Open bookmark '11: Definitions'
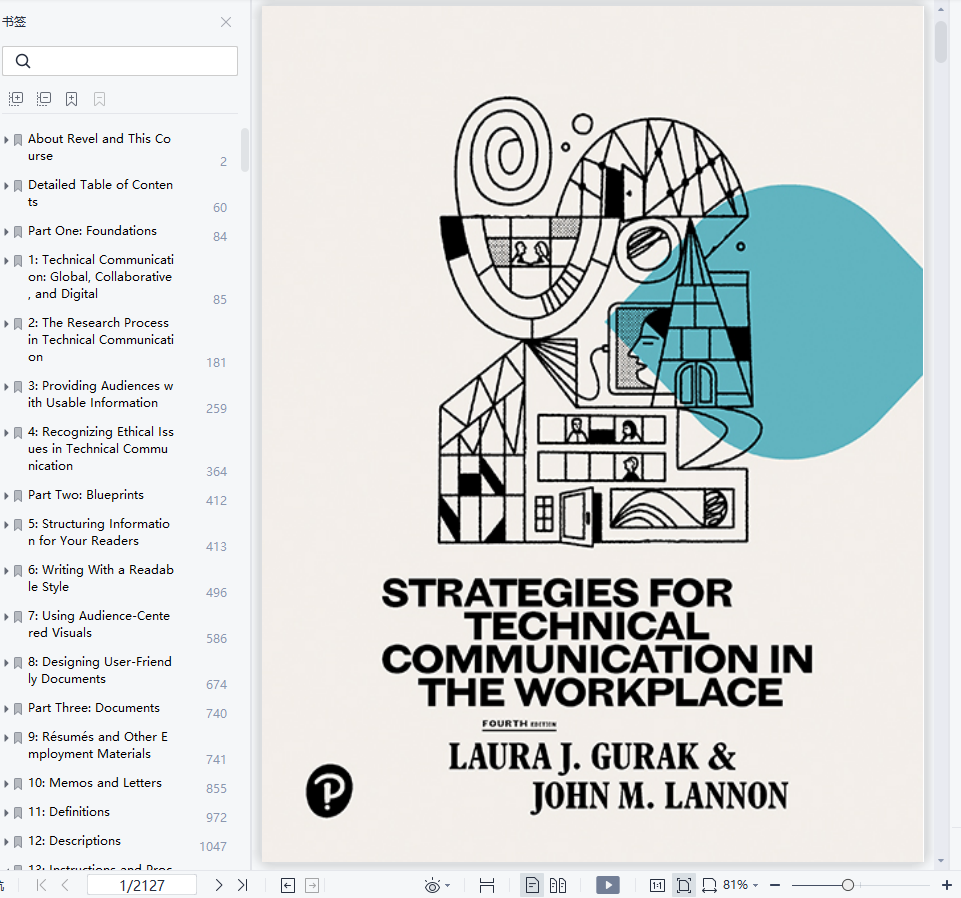961x898 pixels. point(69,812)
